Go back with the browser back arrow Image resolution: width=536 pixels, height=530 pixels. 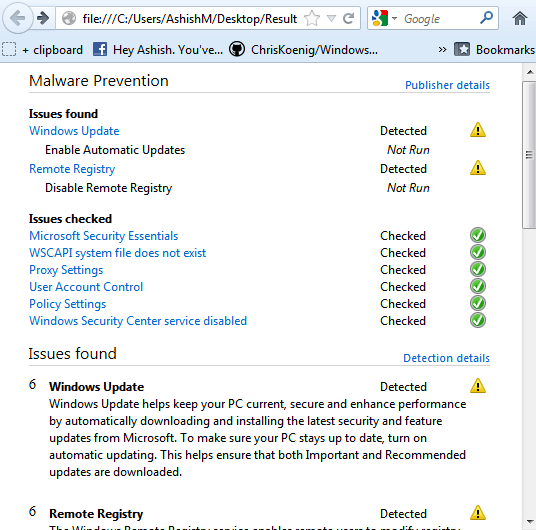click(17, 18)
